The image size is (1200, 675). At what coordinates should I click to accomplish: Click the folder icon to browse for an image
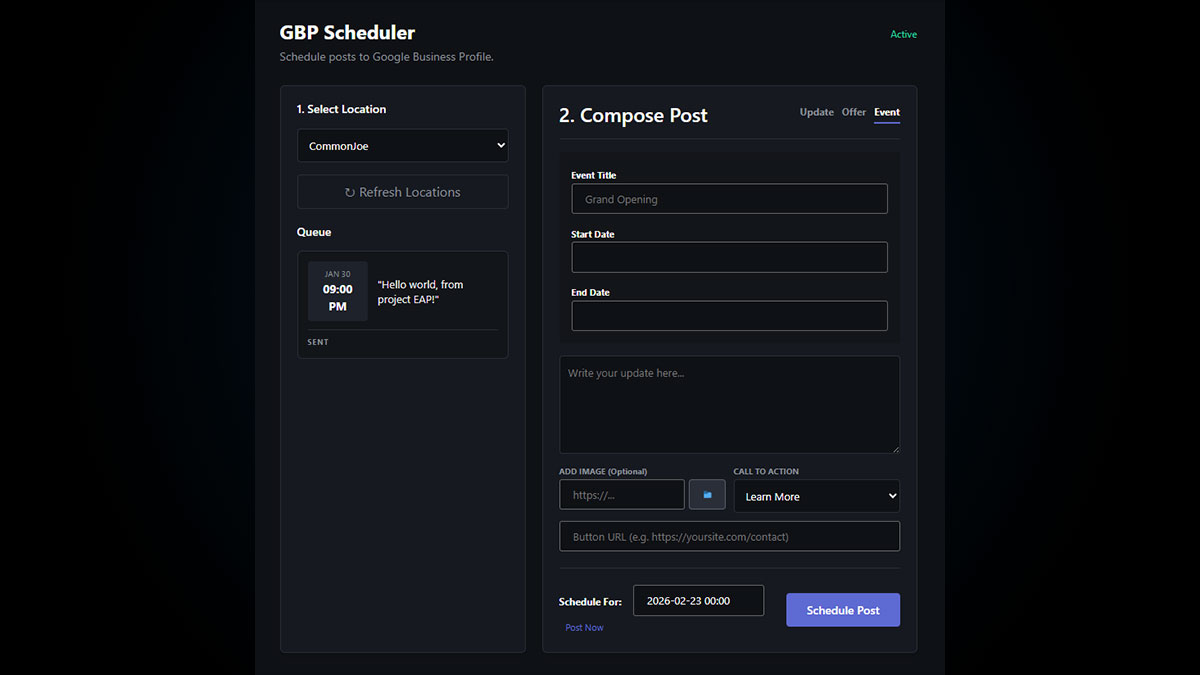(x=707, y=494)
